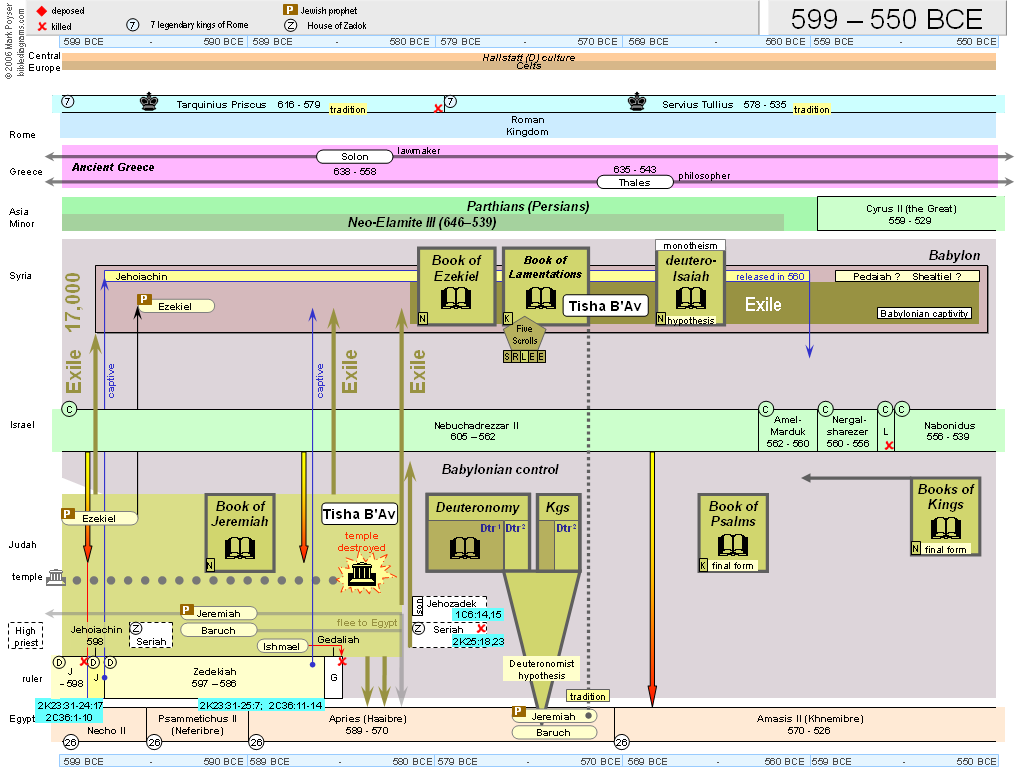The height and width of the screenshot is (768, 1024).
Task: Select the book icon in Book of Psalms
Action: (733, 544)
